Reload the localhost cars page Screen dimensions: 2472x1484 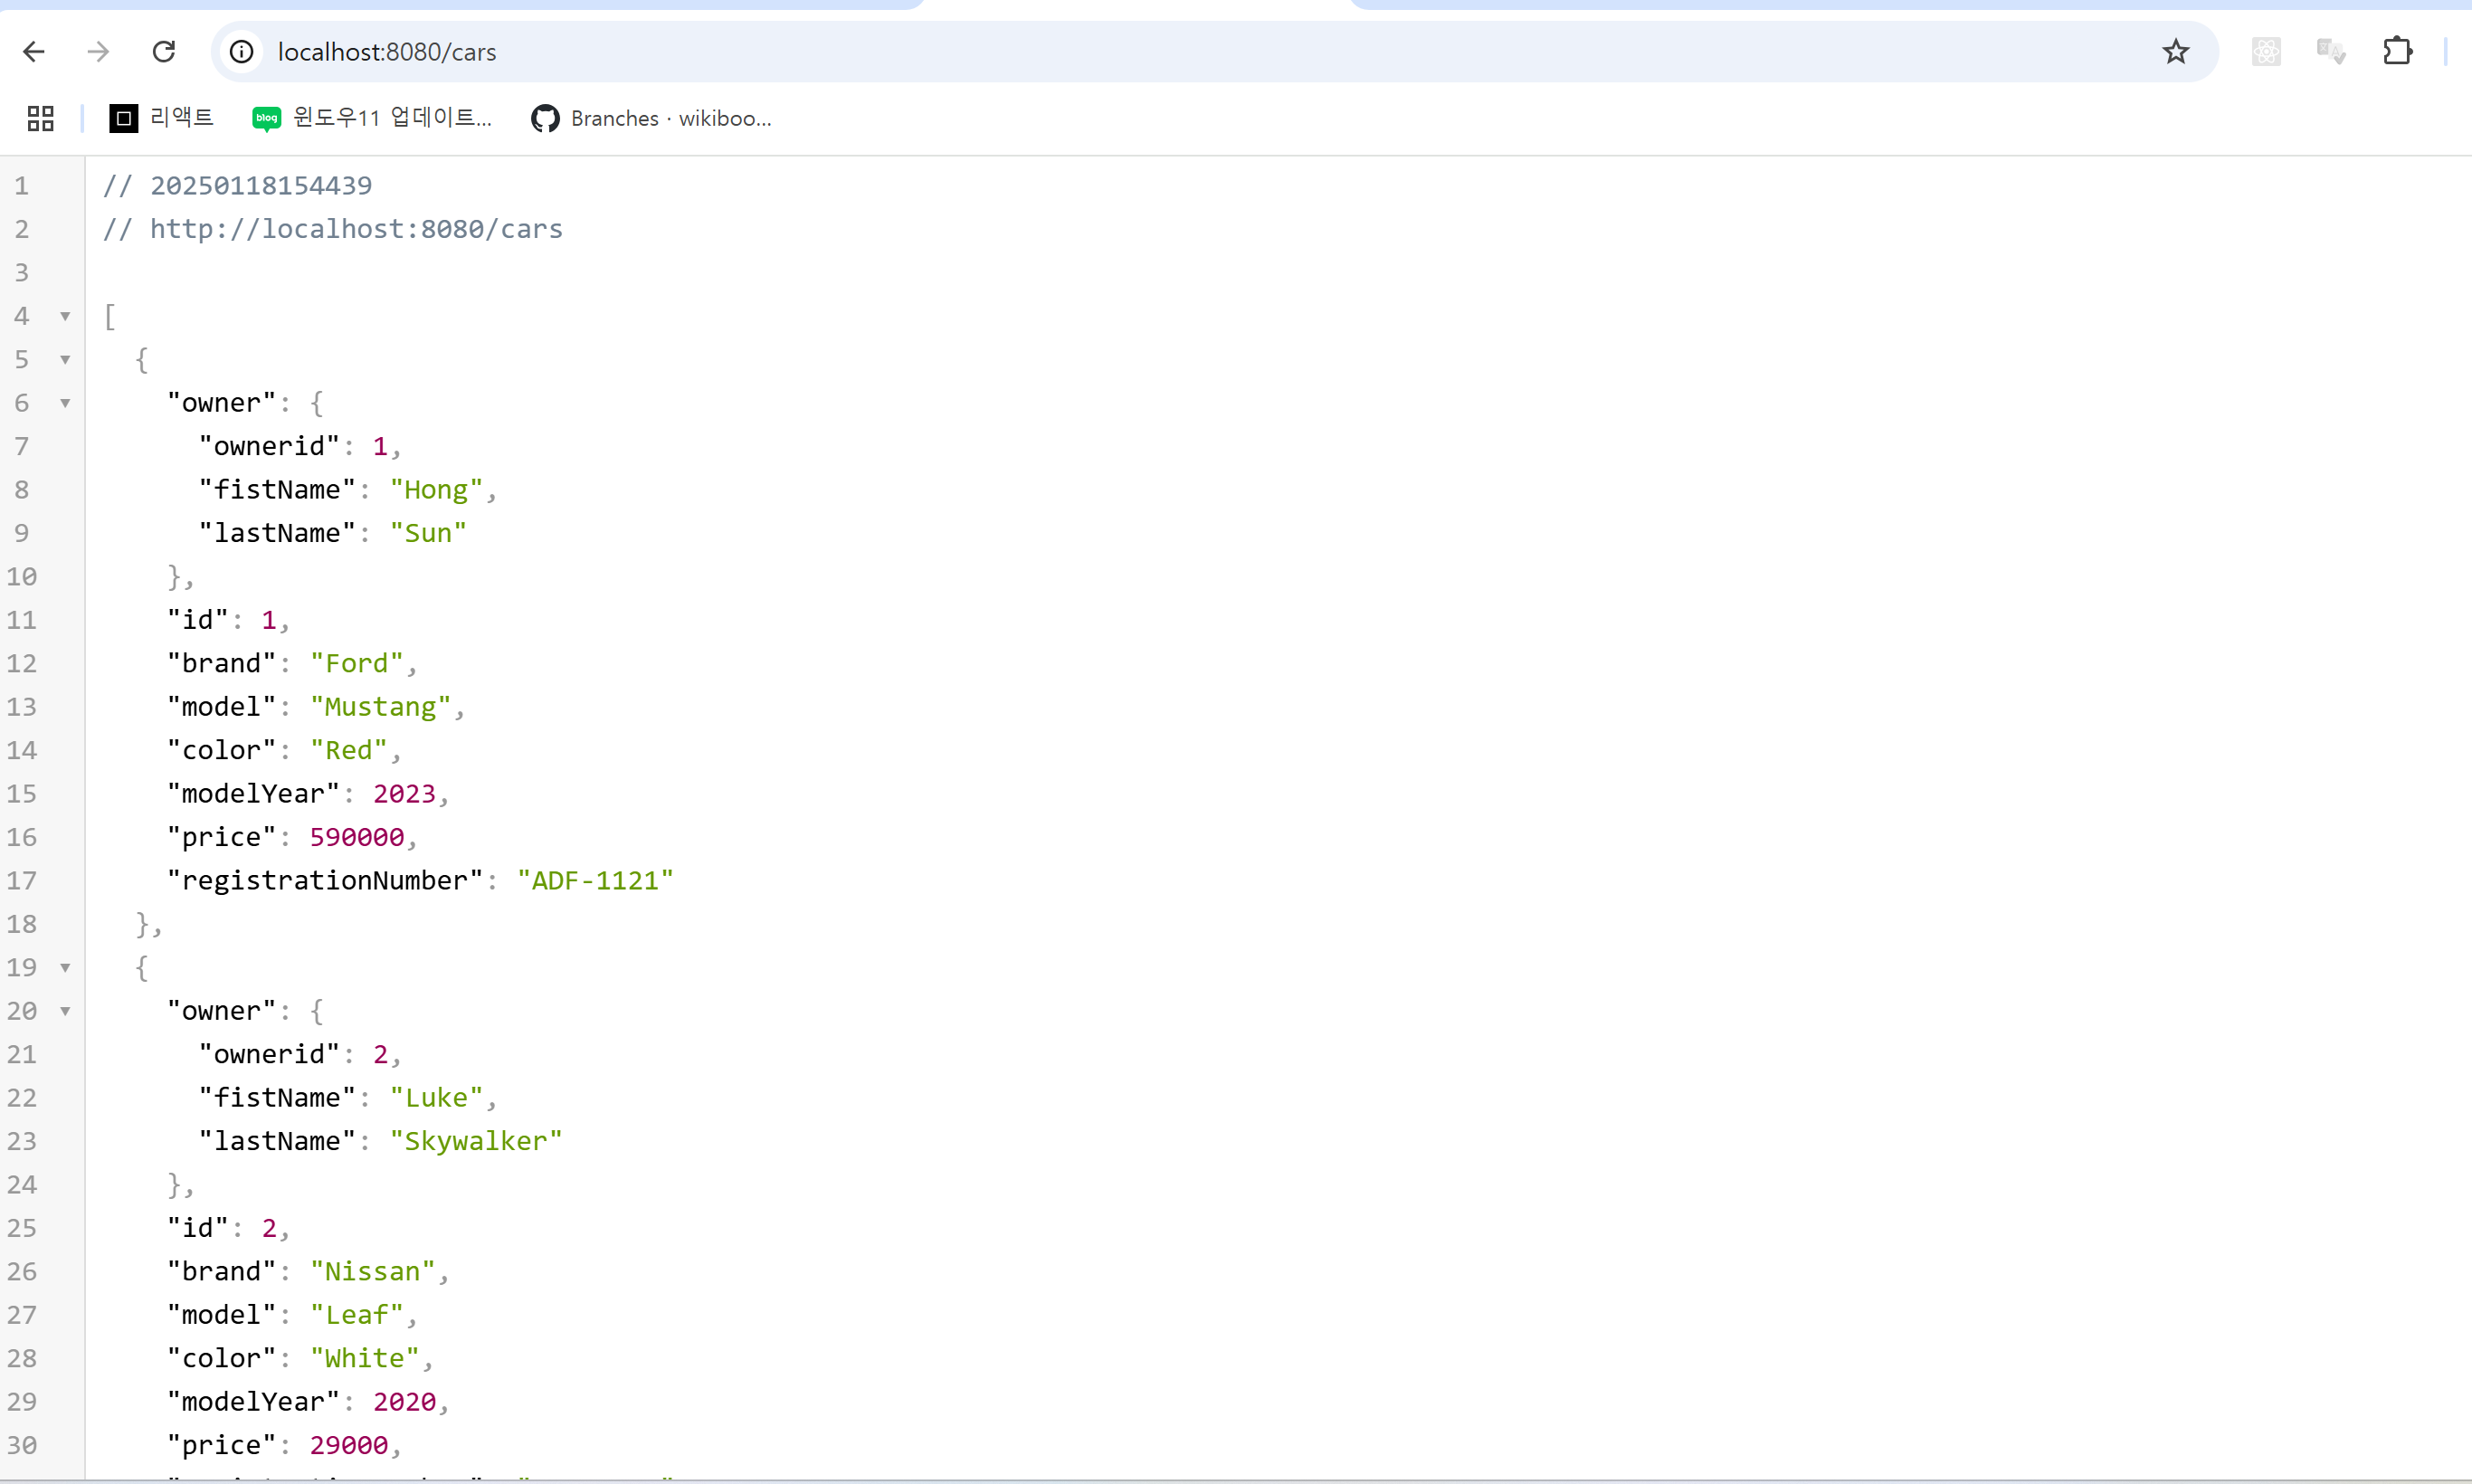(x=164, y=52)
